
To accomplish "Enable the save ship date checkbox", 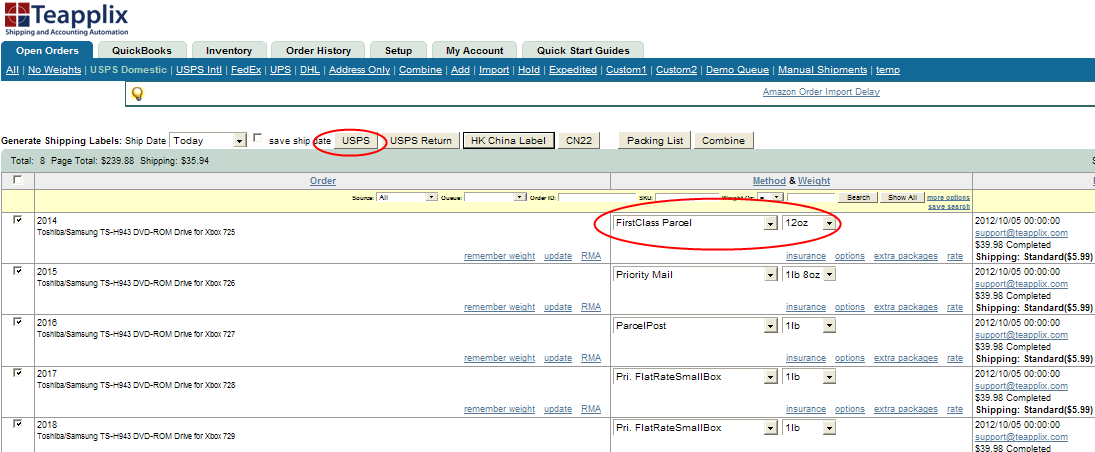I will point(258,138).
